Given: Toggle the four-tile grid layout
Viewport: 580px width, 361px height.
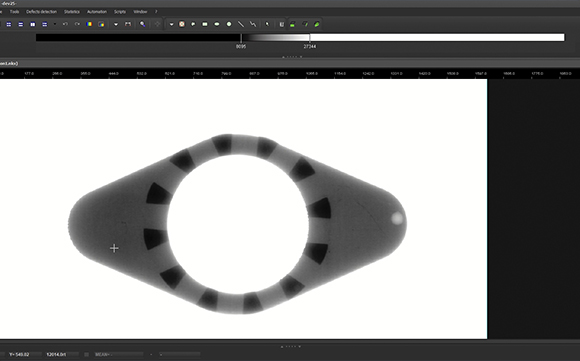Looking at the screenshot, I should click(9, 24).
